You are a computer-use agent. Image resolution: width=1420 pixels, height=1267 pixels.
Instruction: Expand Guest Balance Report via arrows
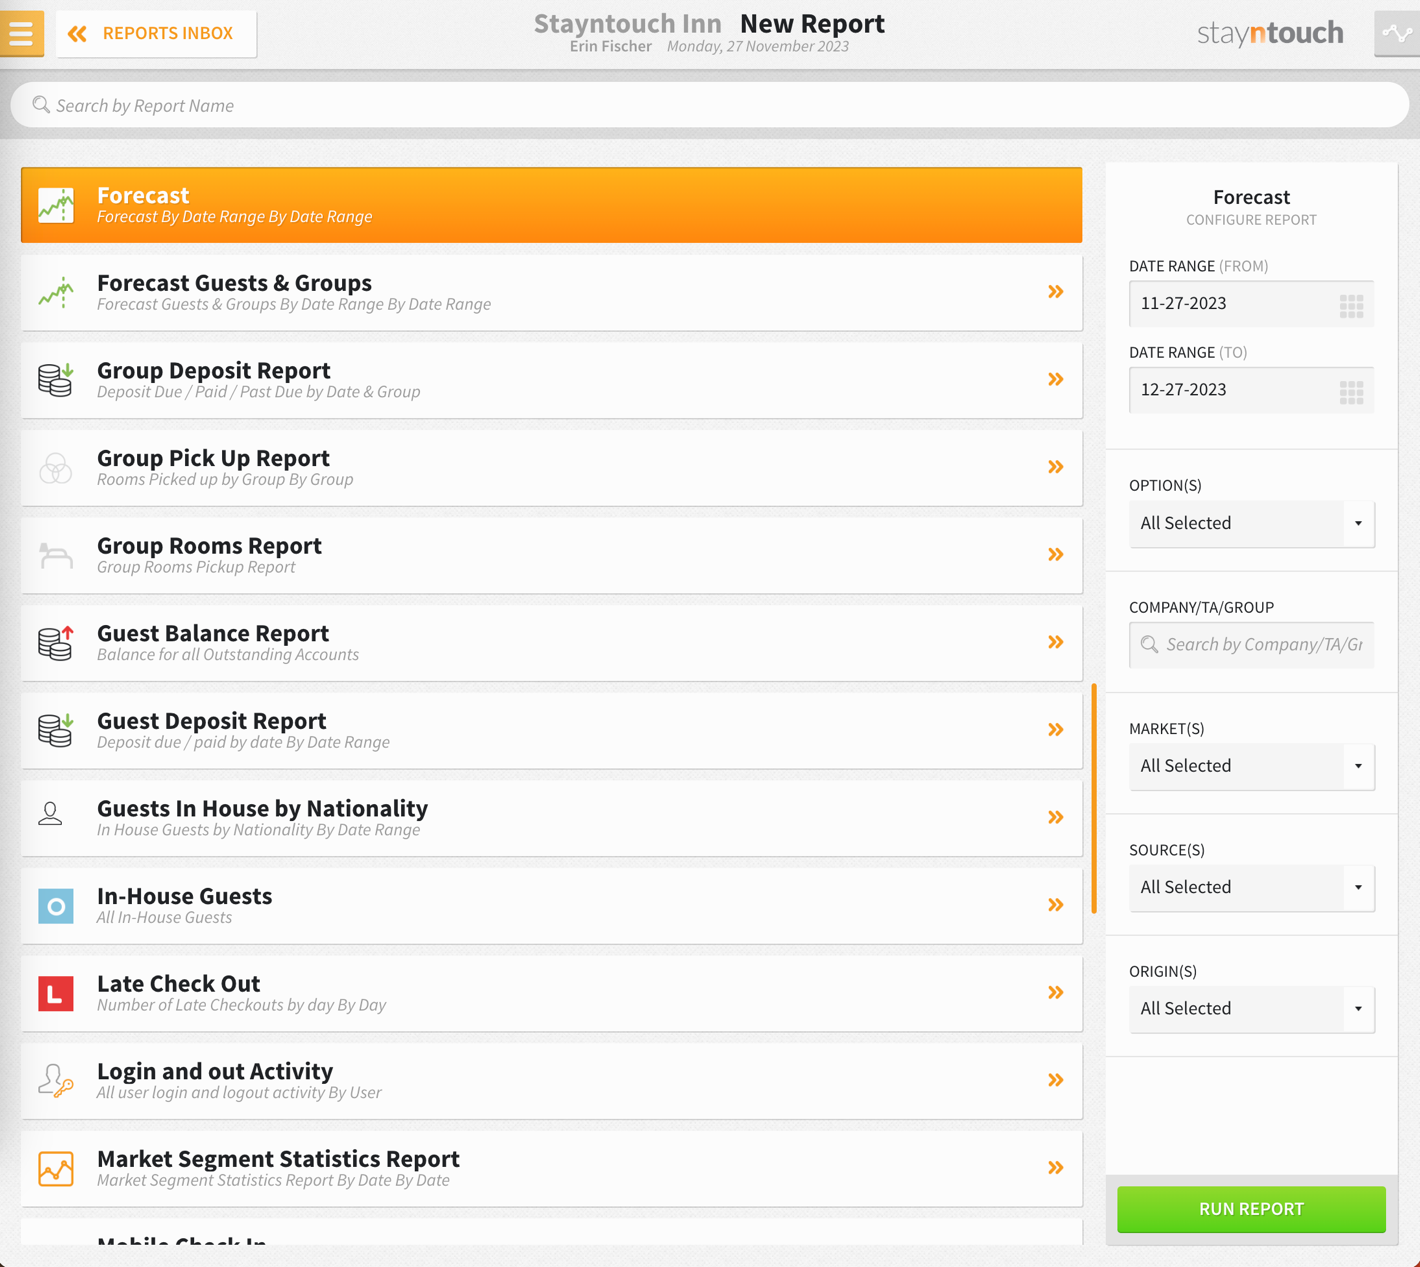pos(1056,642)
